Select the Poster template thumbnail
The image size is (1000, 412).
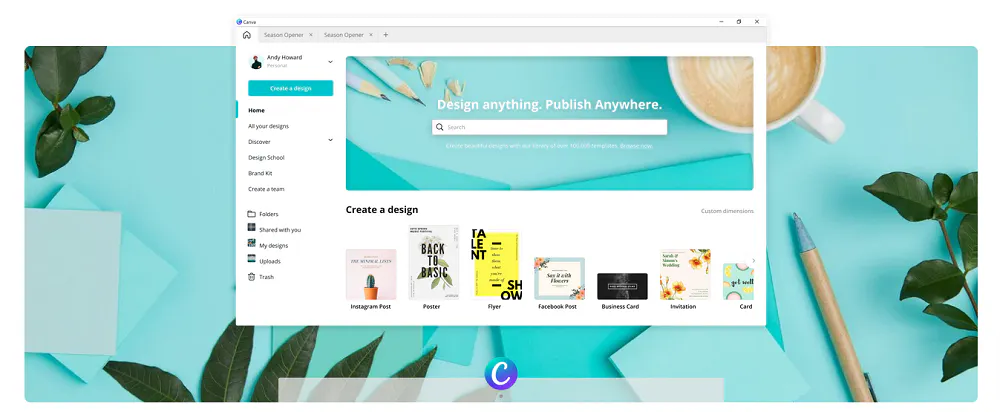pos(434,262)
